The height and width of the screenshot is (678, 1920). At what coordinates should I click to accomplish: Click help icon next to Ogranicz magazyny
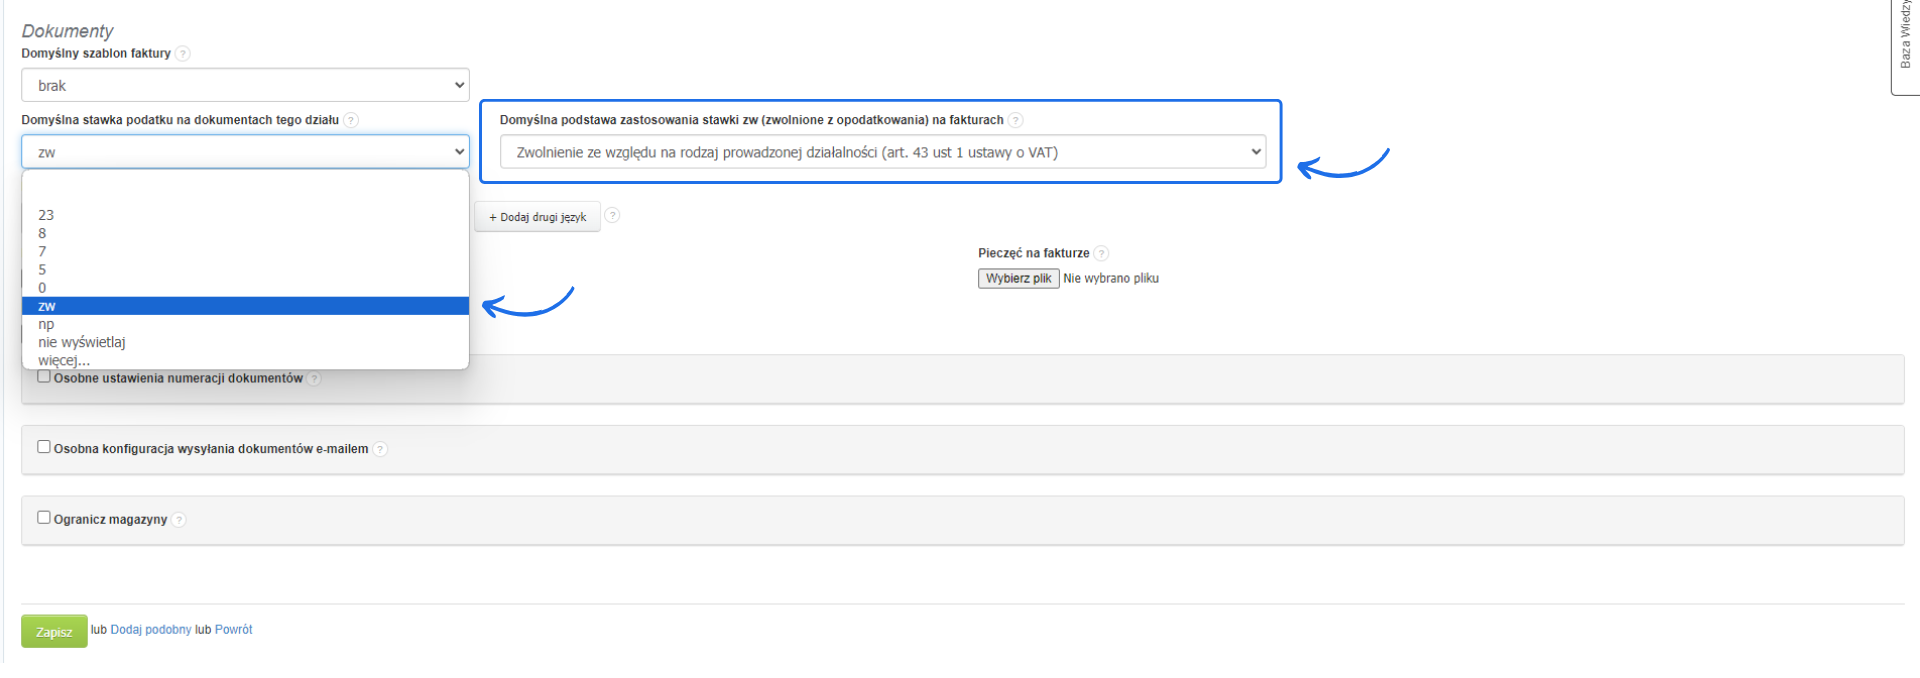179,520
